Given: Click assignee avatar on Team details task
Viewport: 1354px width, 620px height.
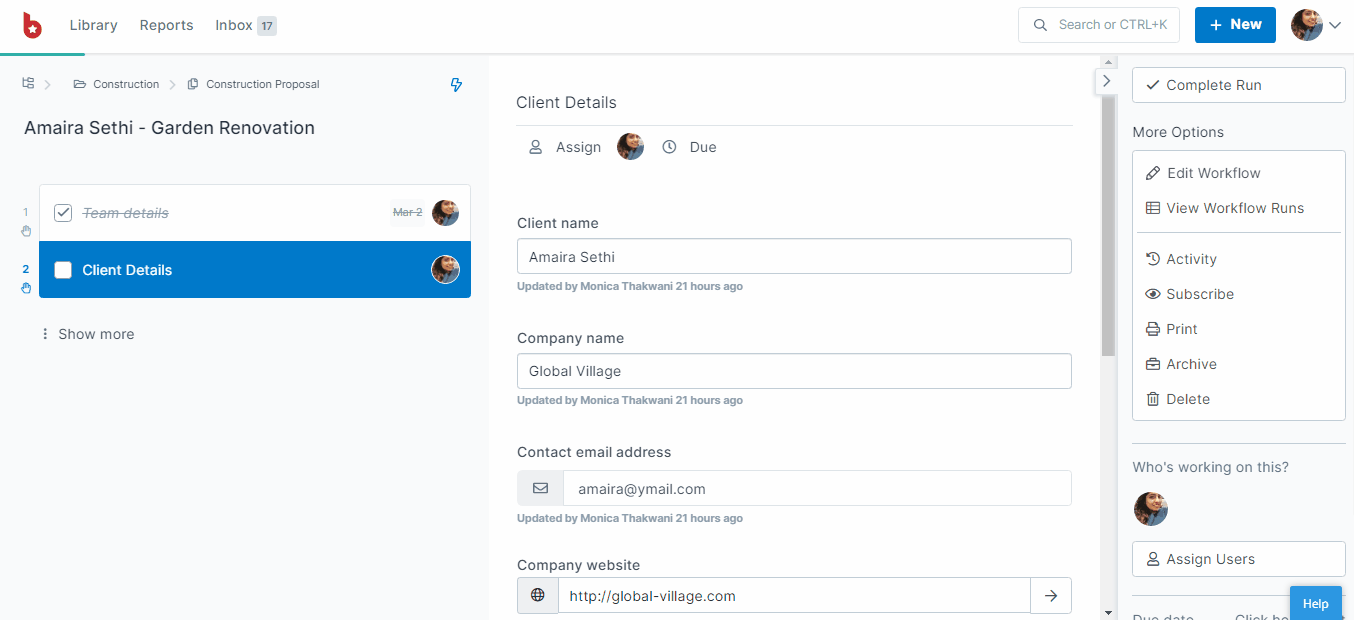Looking at the screenshot, I should coord(445,212).
